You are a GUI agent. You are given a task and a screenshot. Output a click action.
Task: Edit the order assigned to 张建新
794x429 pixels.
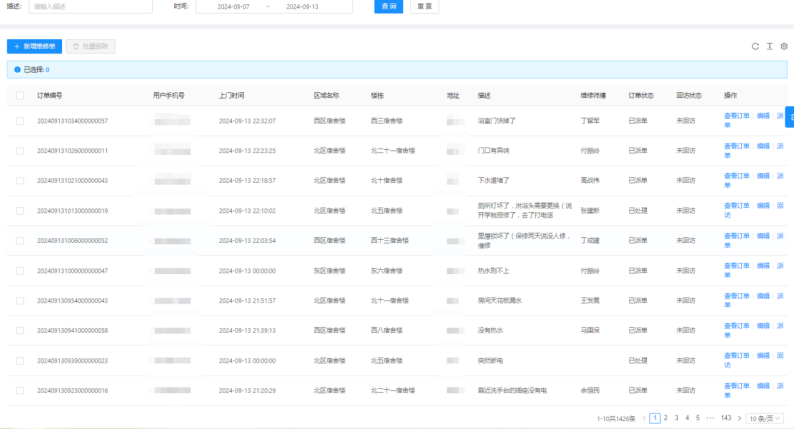763,206
